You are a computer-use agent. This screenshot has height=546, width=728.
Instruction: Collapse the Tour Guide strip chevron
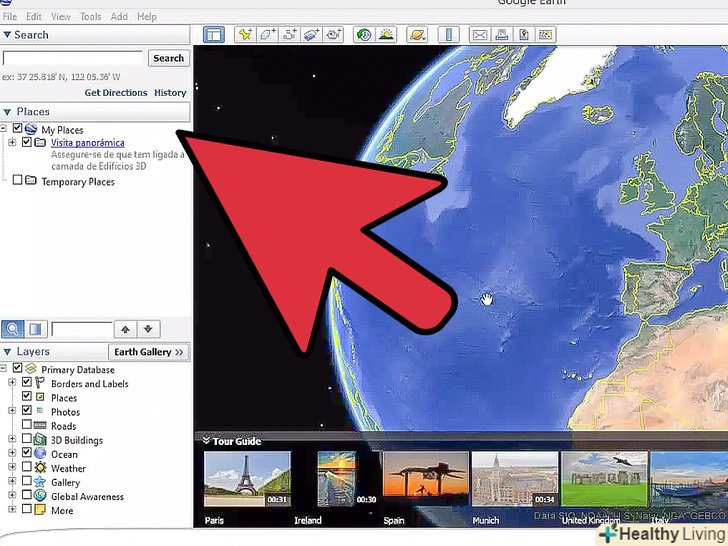pos(206,440)
